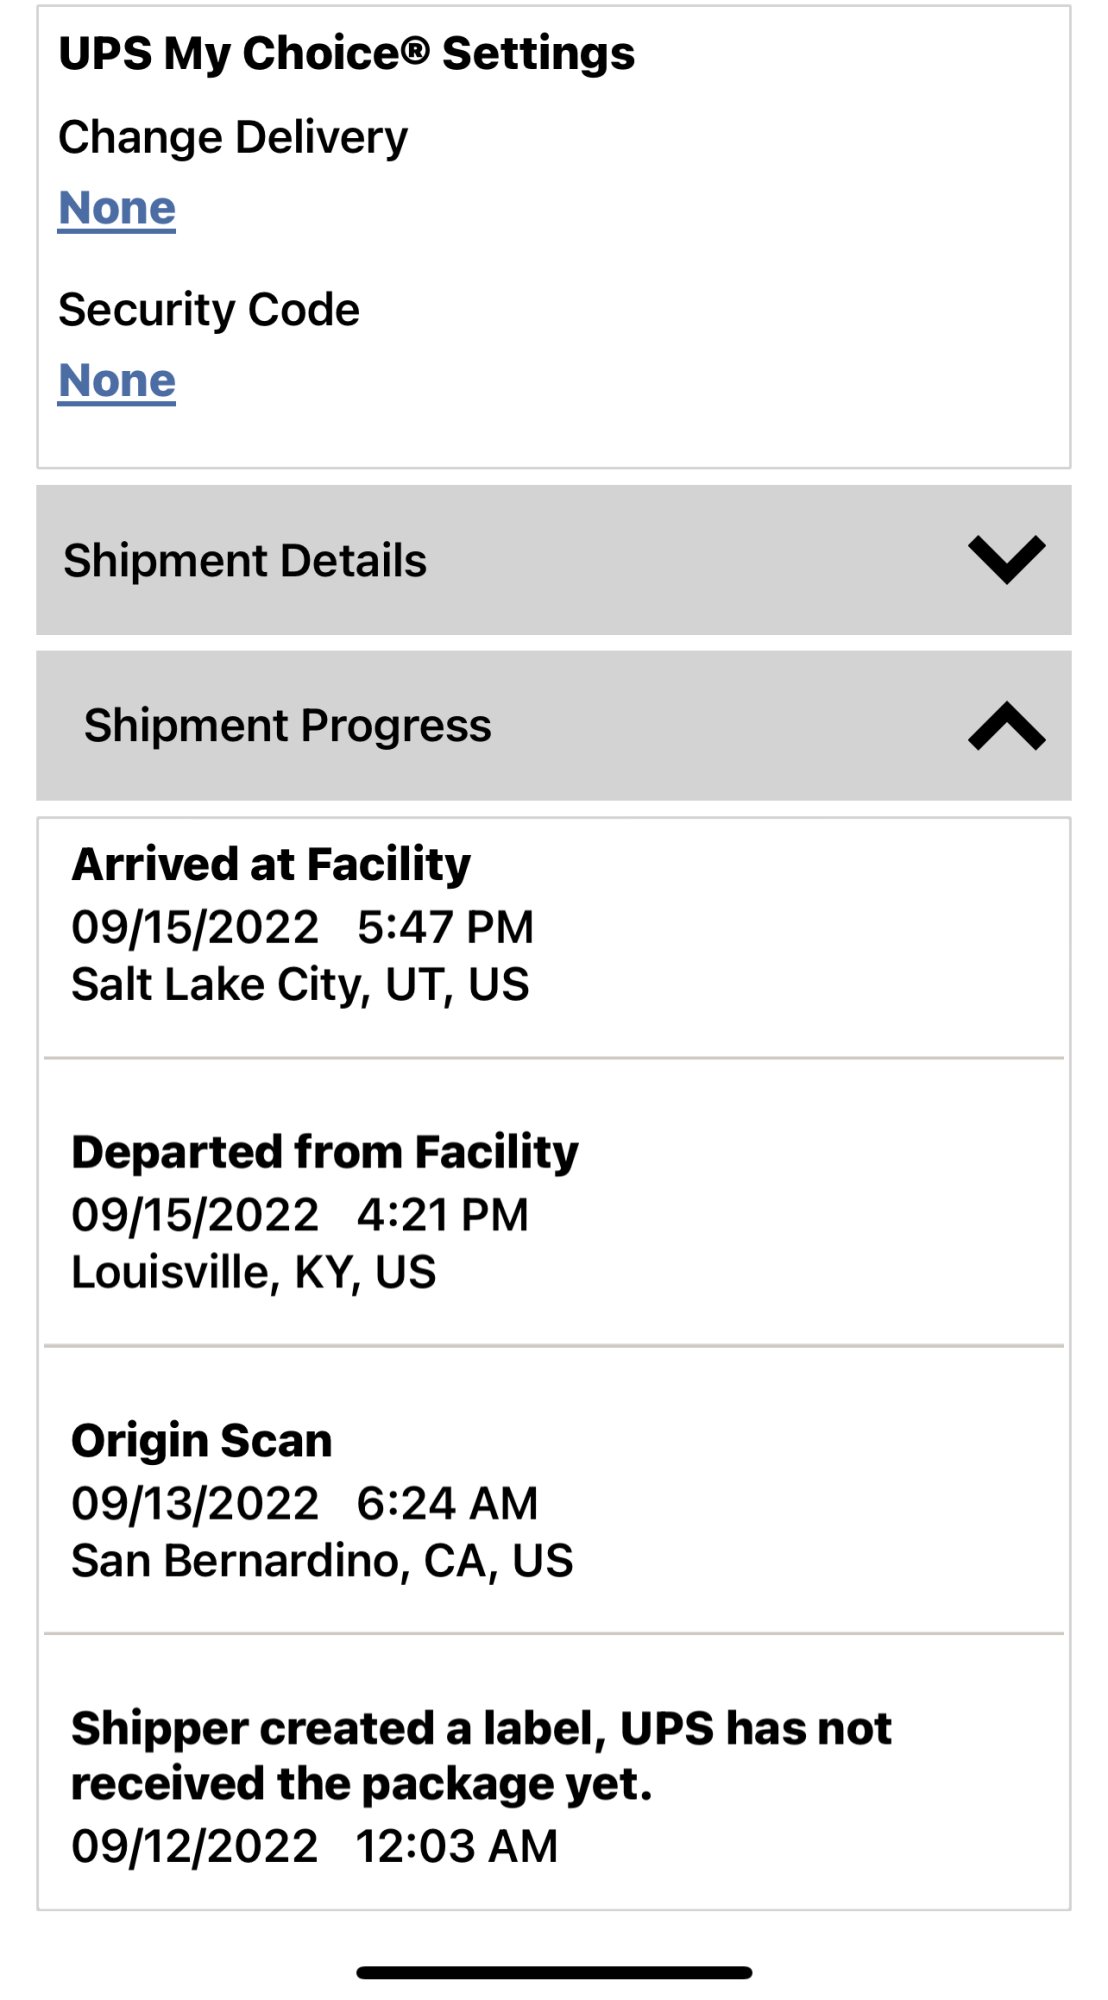Tap the Louisville, KY, US location
The height and width of the screenshot is (2000, 1108).
[254, 1273]
